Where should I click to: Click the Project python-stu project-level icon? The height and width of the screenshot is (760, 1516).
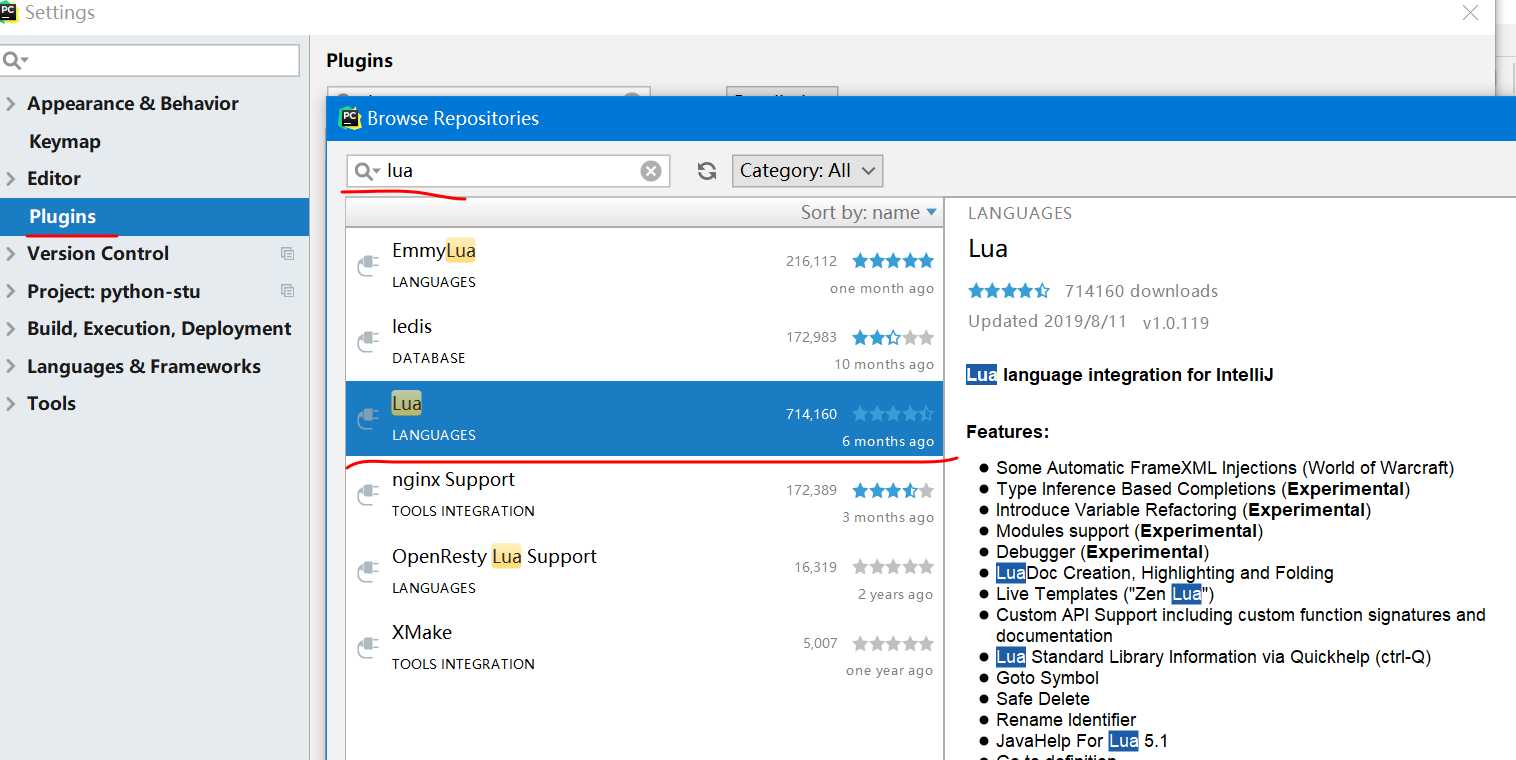click(287, 291)
